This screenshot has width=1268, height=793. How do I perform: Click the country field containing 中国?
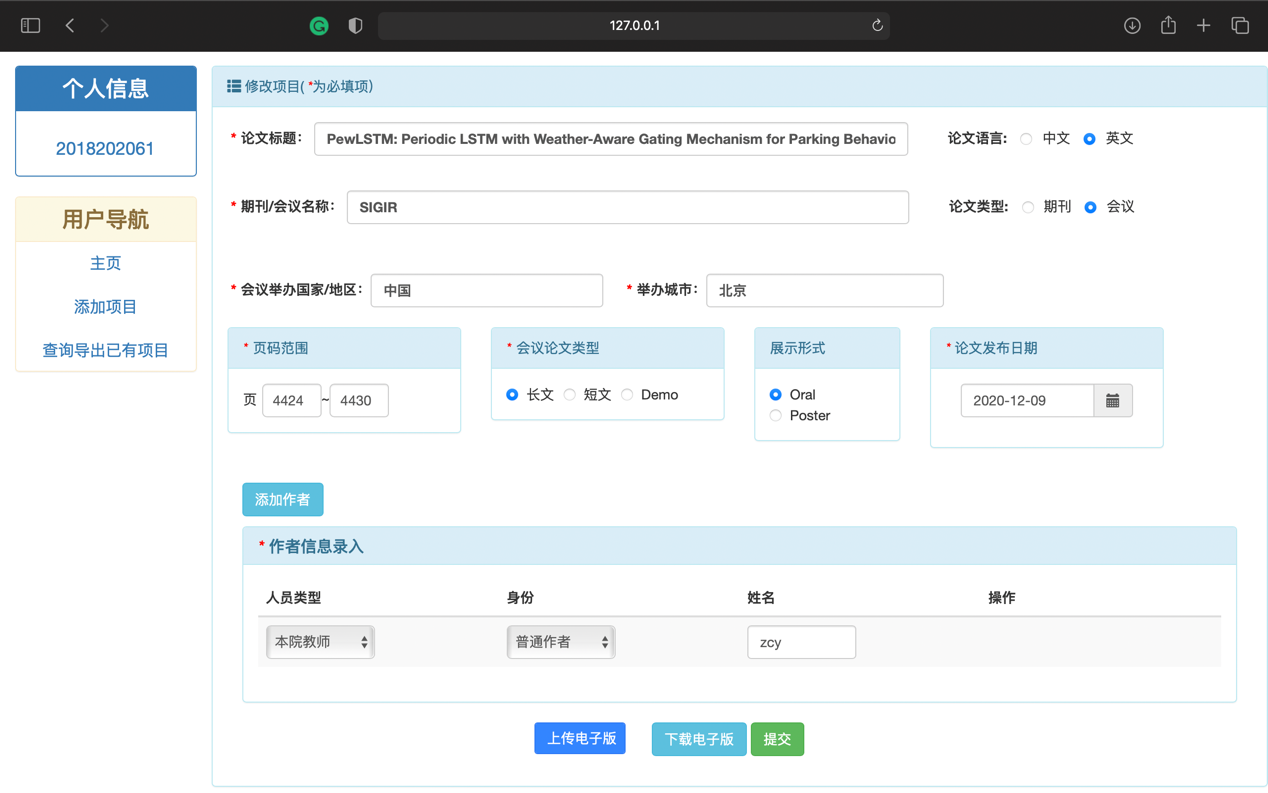pyautogui.click(x=487, y=290)
